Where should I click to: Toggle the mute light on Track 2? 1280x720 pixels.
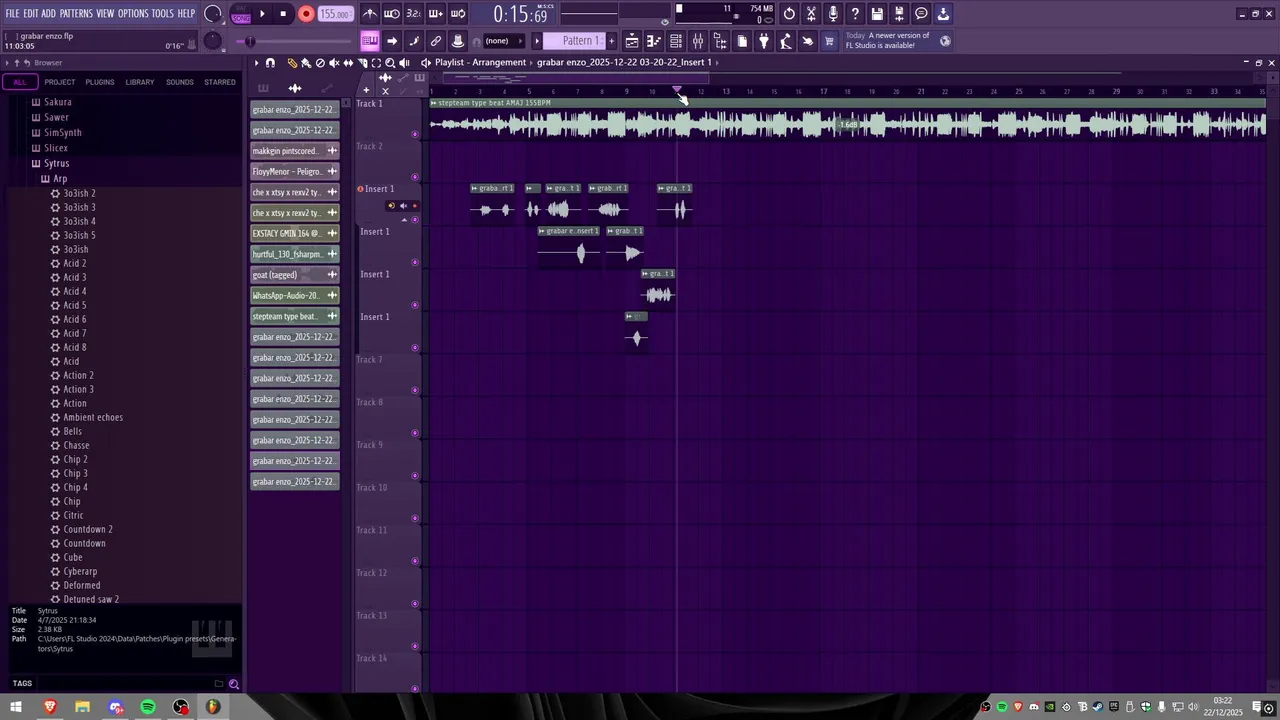tap(415, 177)
